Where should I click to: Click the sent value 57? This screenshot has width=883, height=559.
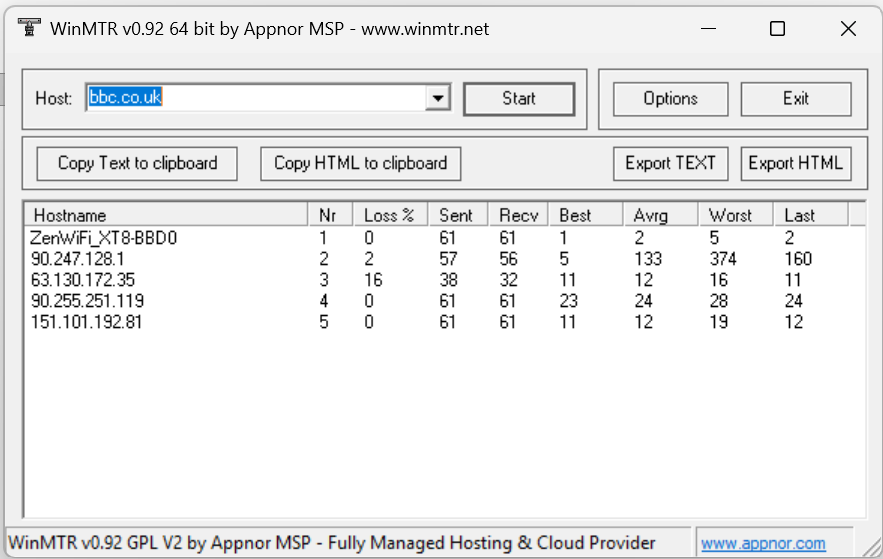click(448, 259)
